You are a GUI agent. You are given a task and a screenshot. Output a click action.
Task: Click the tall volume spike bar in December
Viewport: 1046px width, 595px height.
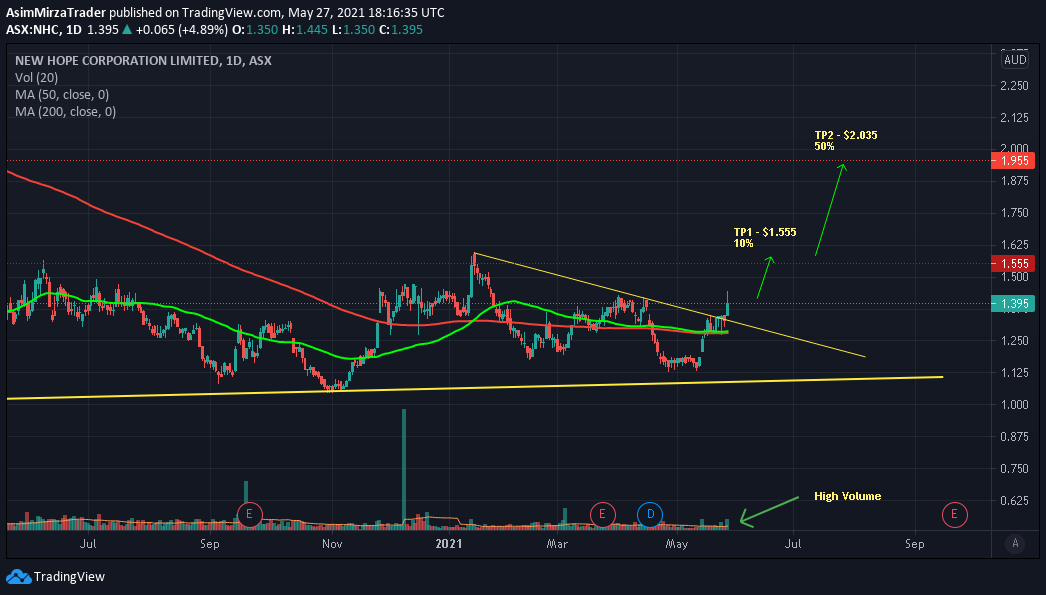pos(404,469)
